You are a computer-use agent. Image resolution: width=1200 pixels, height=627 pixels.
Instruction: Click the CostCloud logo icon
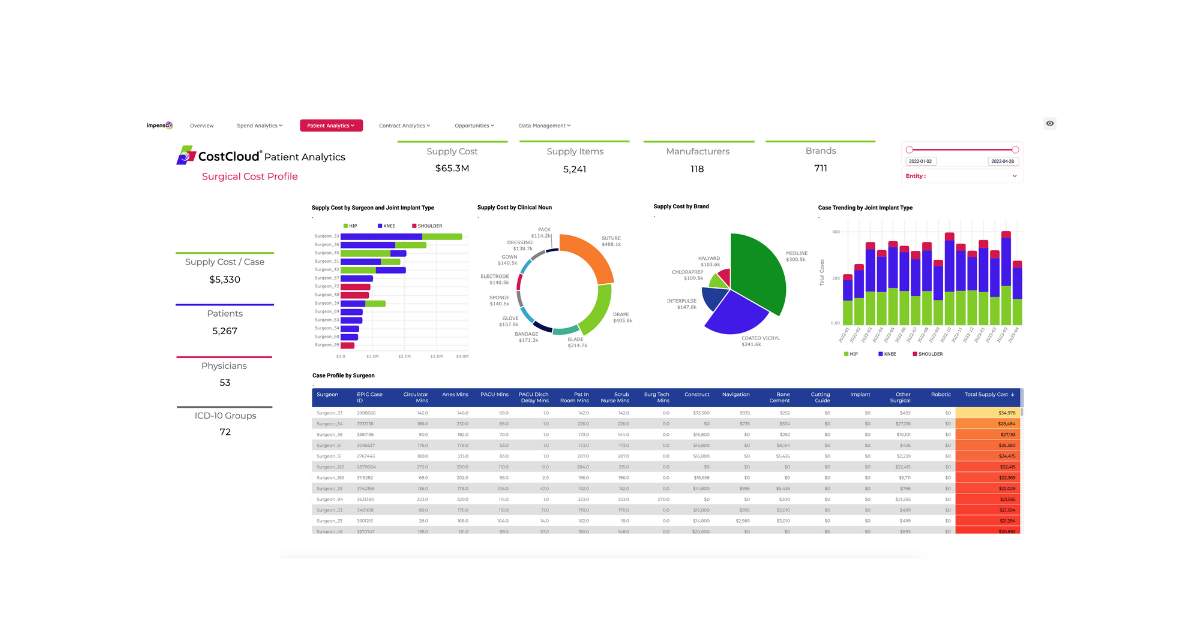[x=188, y=156]
